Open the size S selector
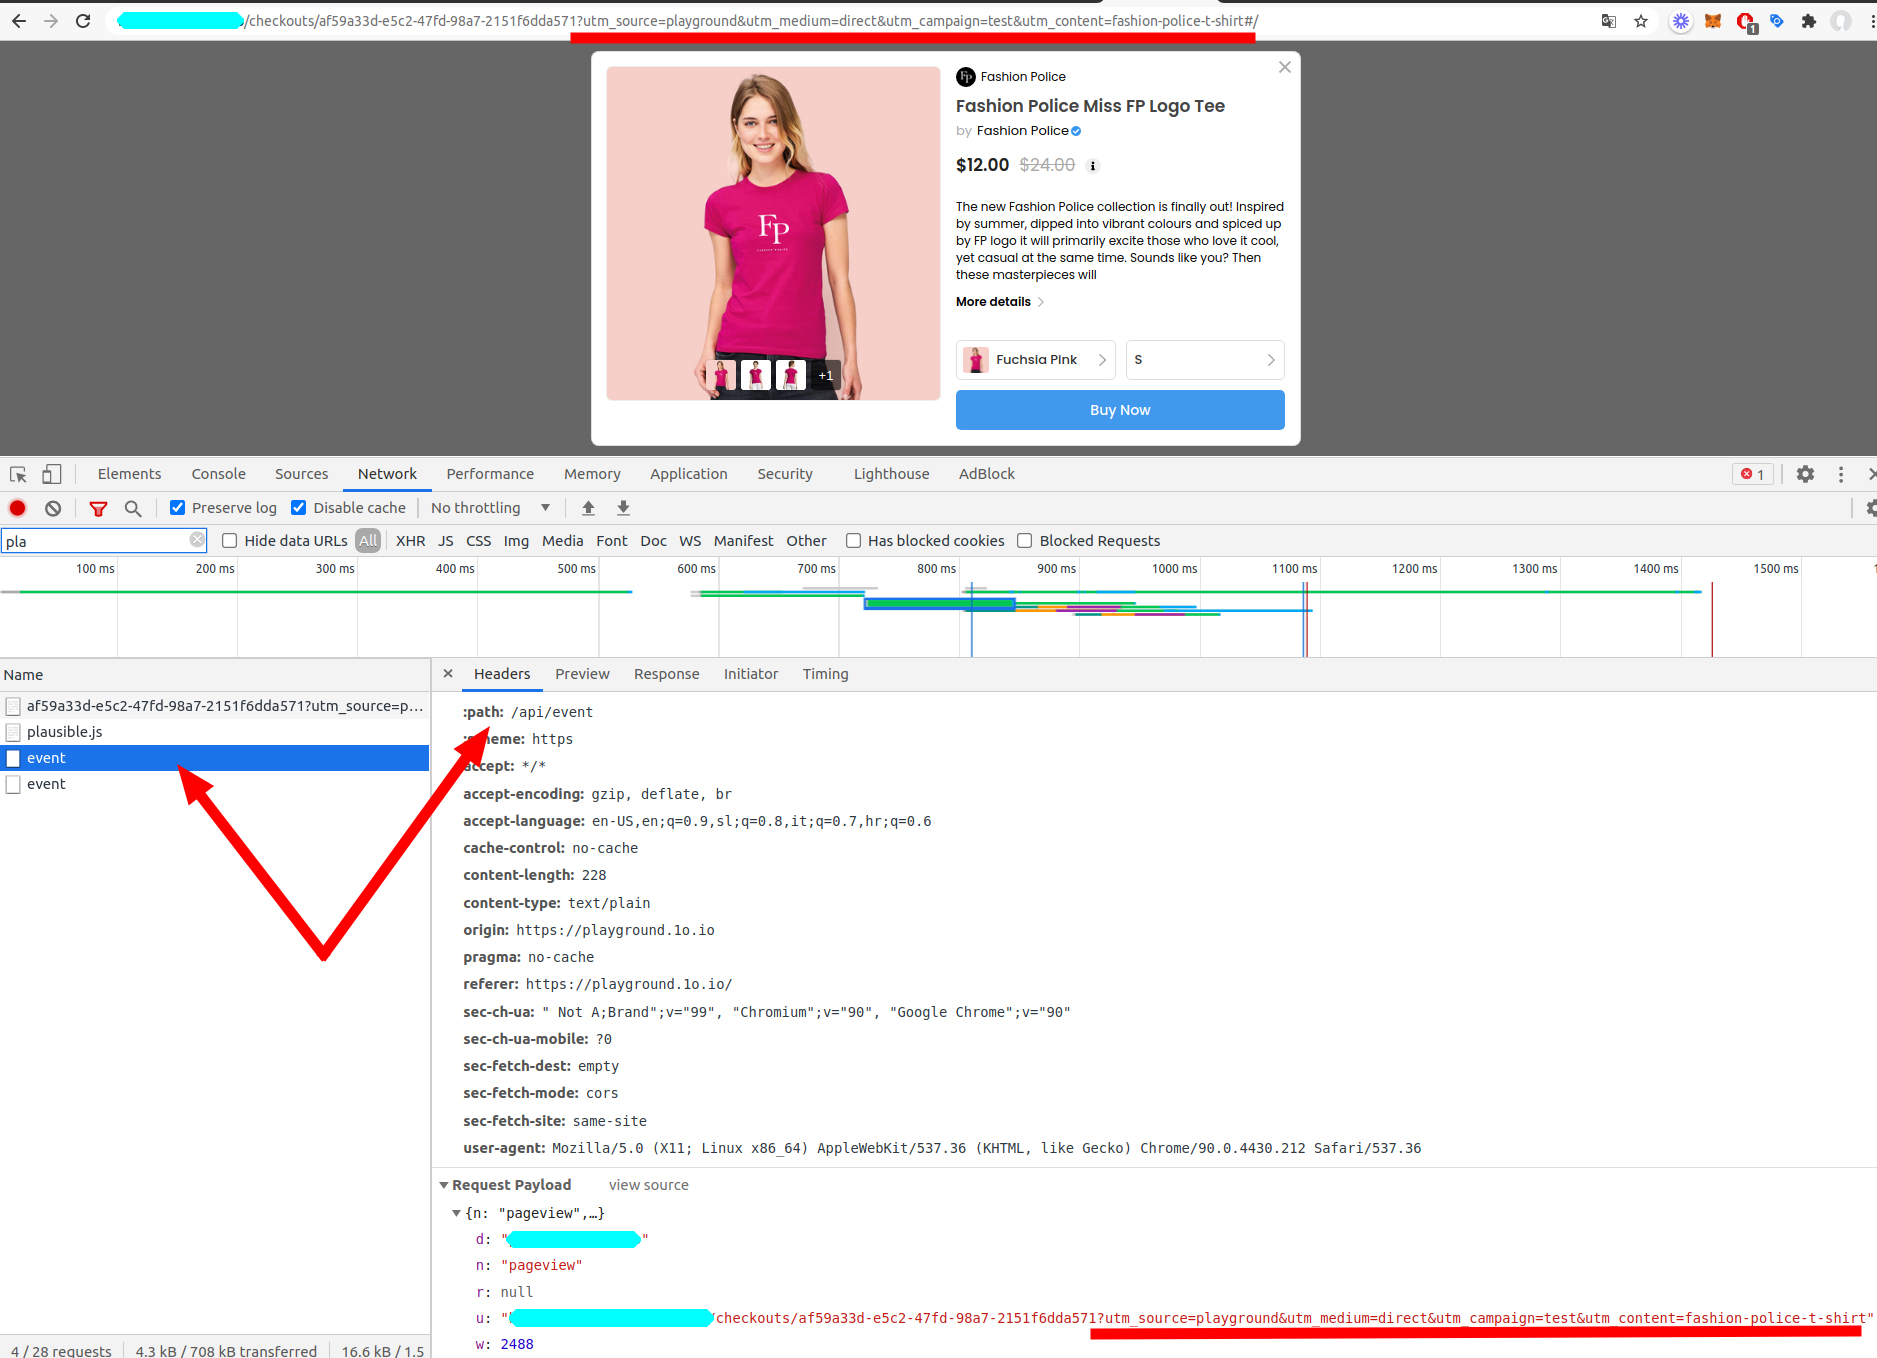 coord(1205,360)
